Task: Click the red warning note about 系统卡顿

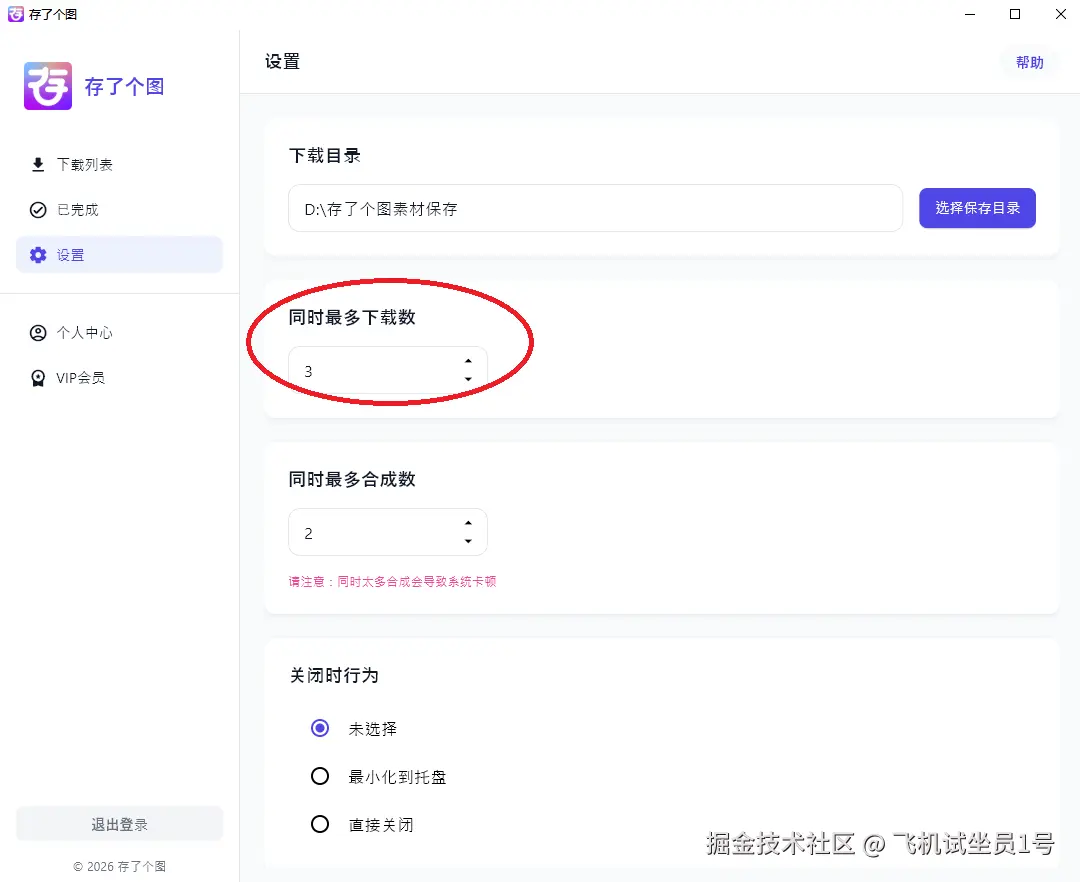Action: point(393,582)
